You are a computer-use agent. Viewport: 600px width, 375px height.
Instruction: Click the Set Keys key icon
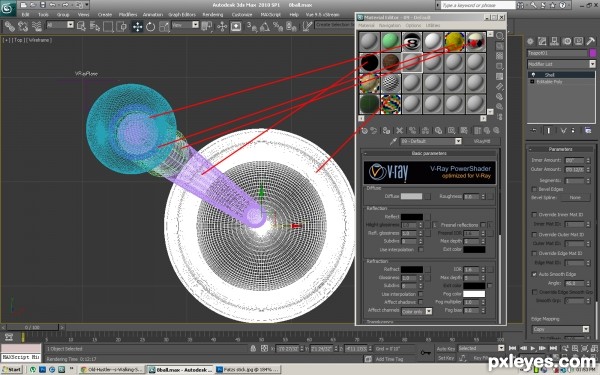click(426, 352)
